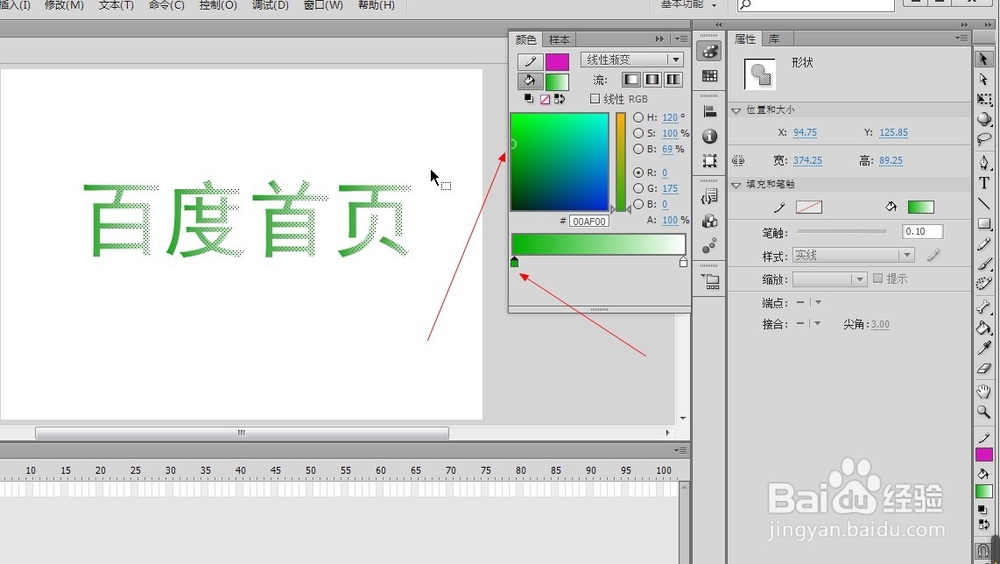Screen dimensions: 1000x564
Task: Select the blue B radio button with value 0
Action: click(x=638, y=204)
